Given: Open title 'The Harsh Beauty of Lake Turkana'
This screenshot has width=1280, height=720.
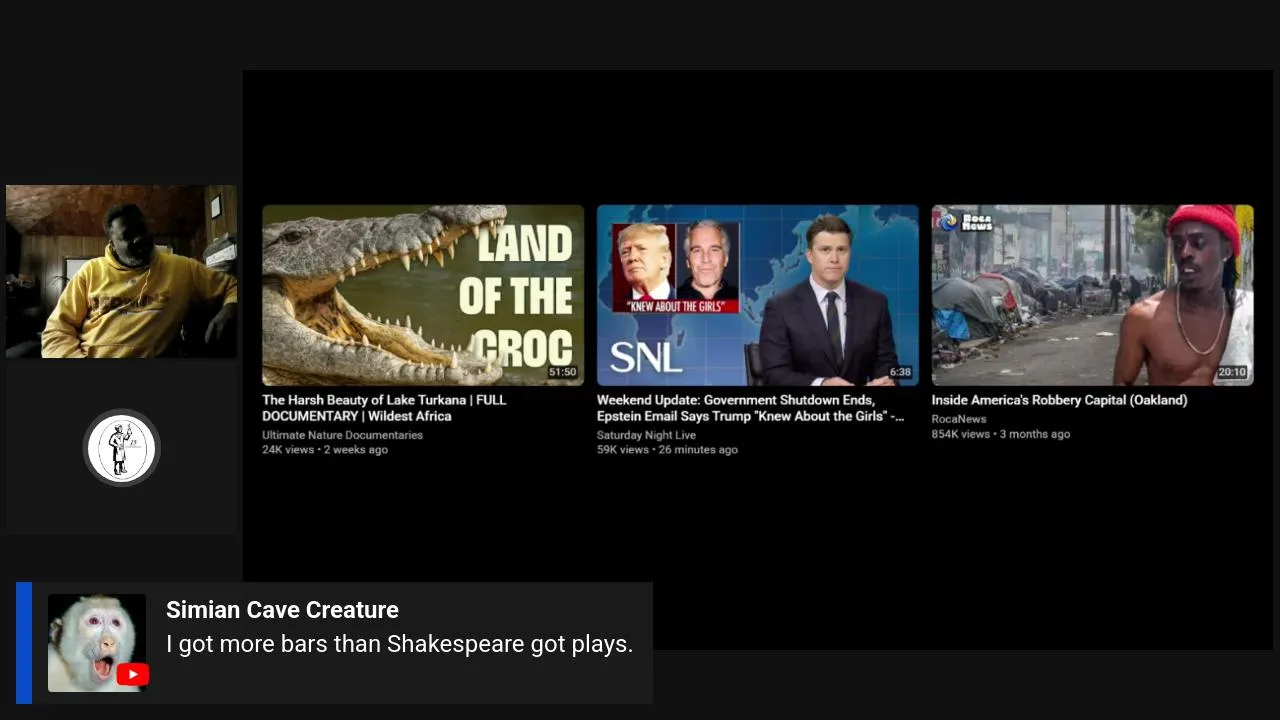Looking at the screenshot, I should click(x=384, y=408).
